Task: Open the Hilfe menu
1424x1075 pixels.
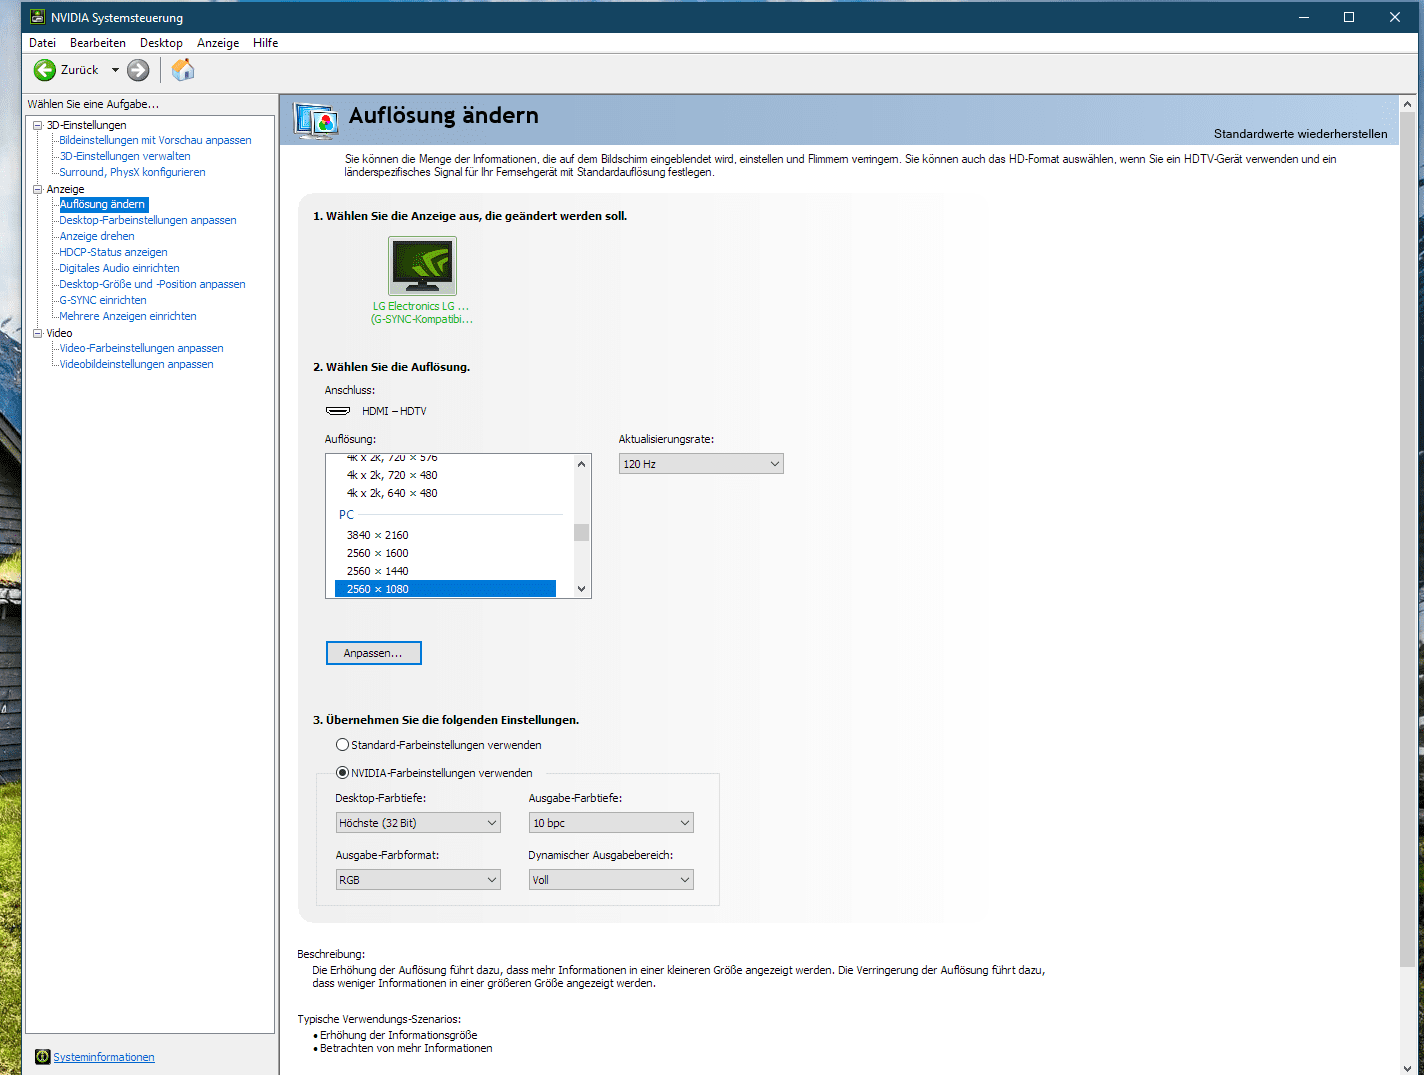Action: [x=266, y=43]
